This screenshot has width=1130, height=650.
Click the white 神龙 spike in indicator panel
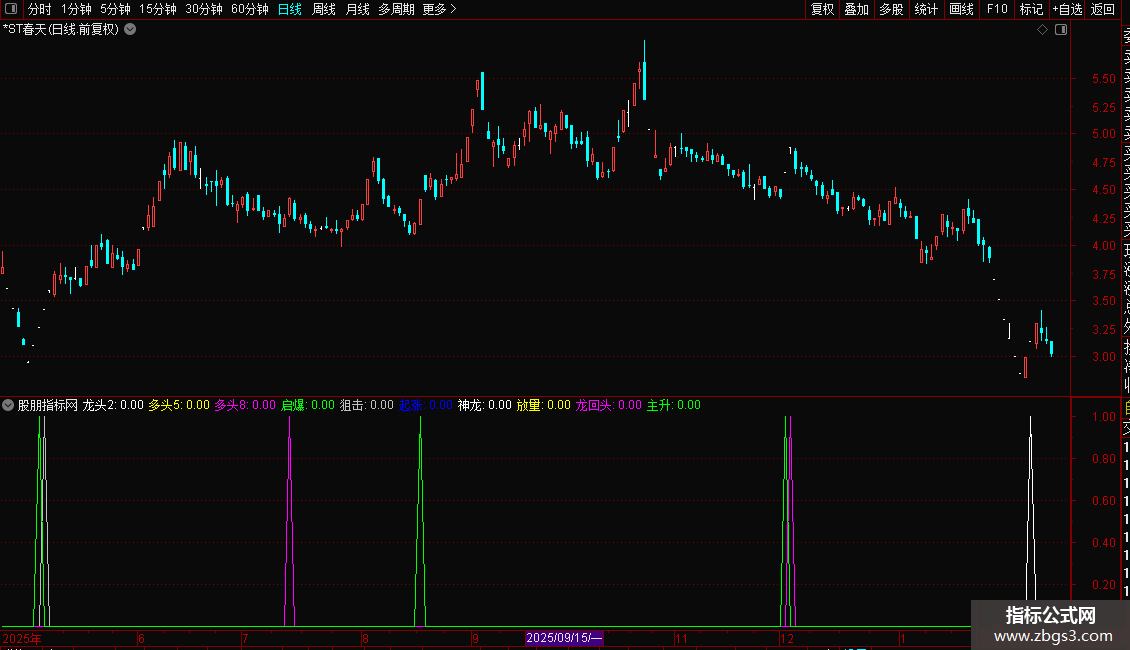[x=1031, y=519]
